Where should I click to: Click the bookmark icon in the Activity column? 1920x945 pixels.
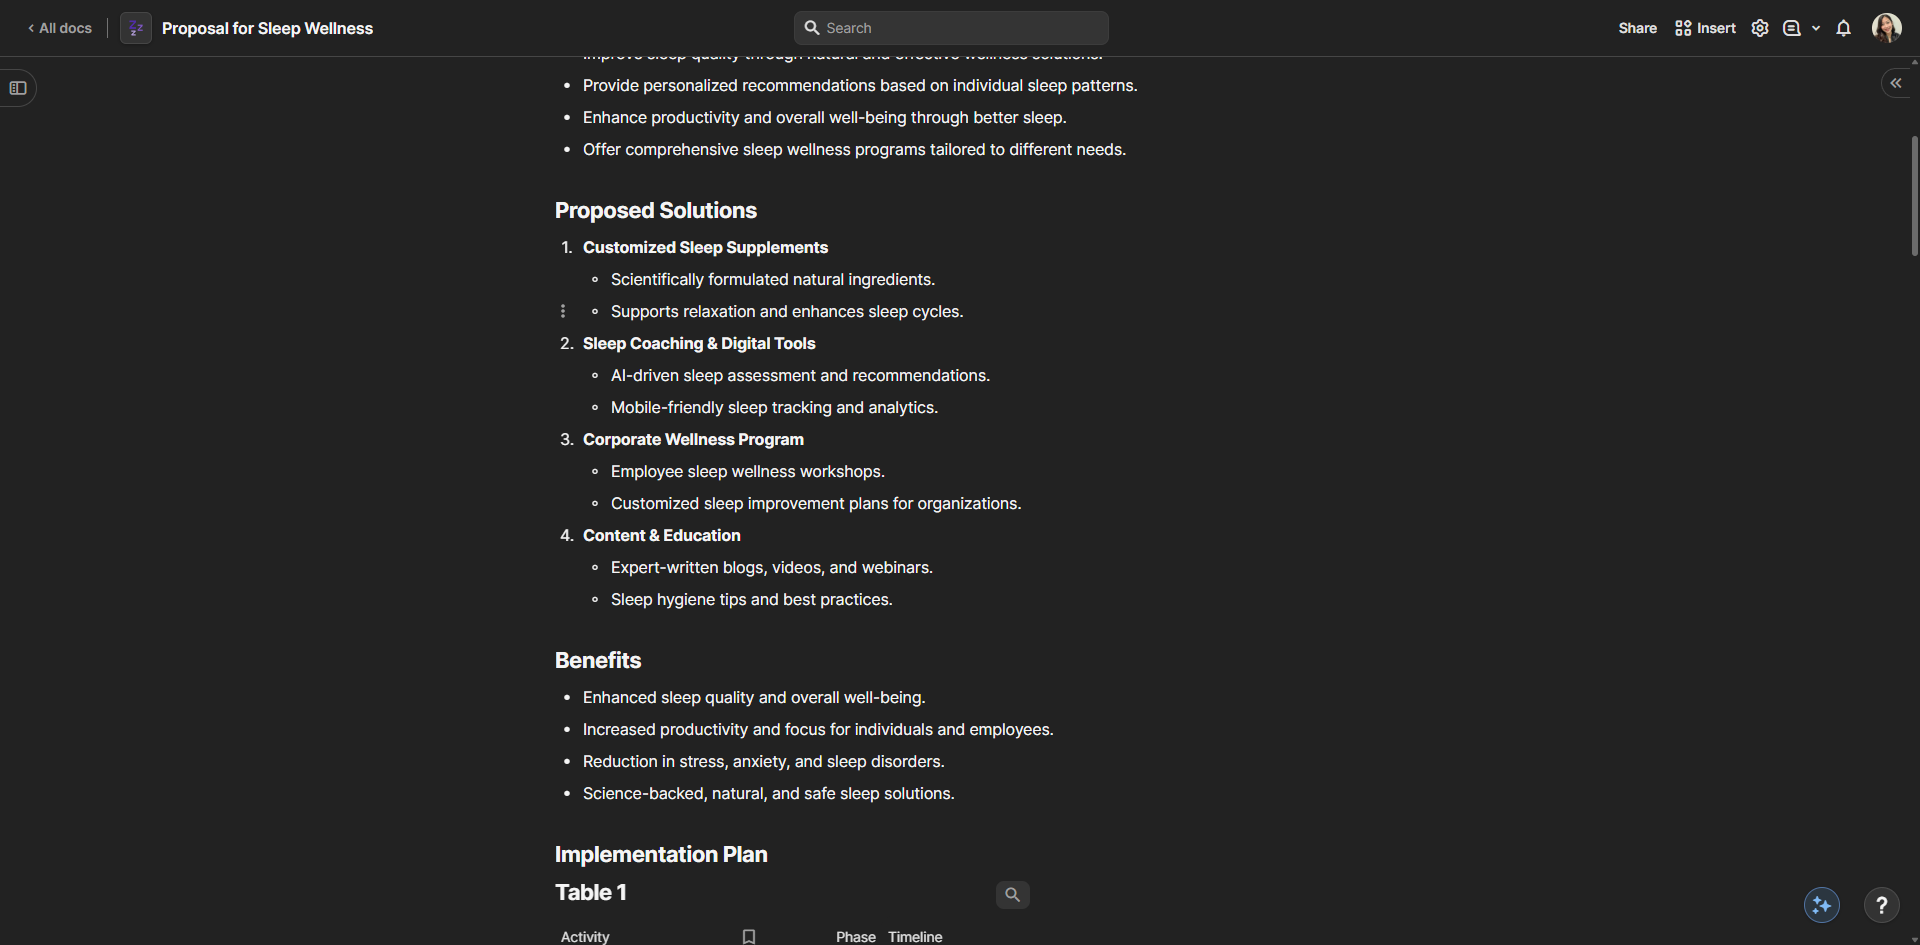point(749,937)
